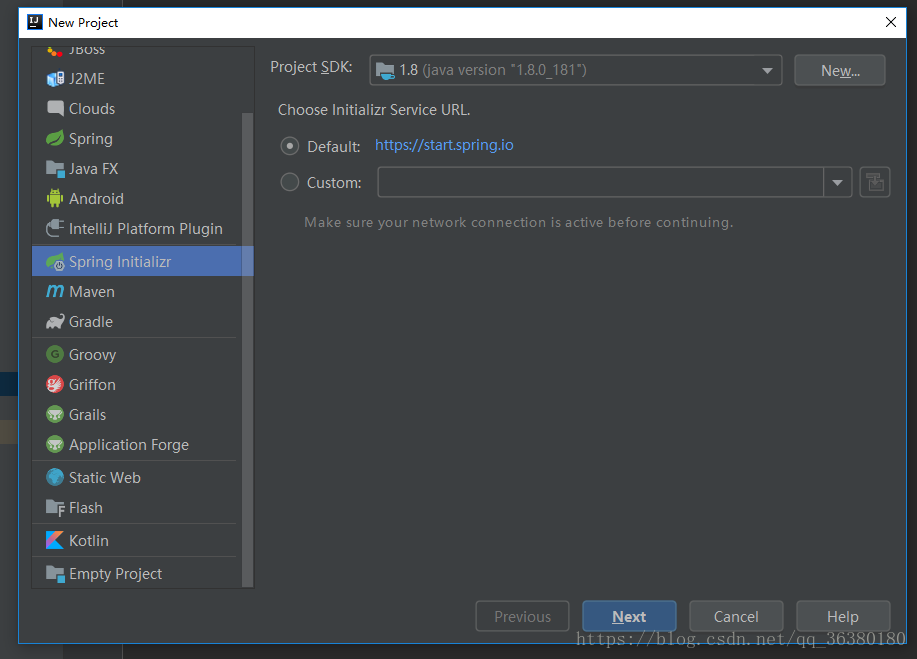Viewport: 917px width, 659px height.
Task: Click the Cancel button
Action: (x=736, y=616)
